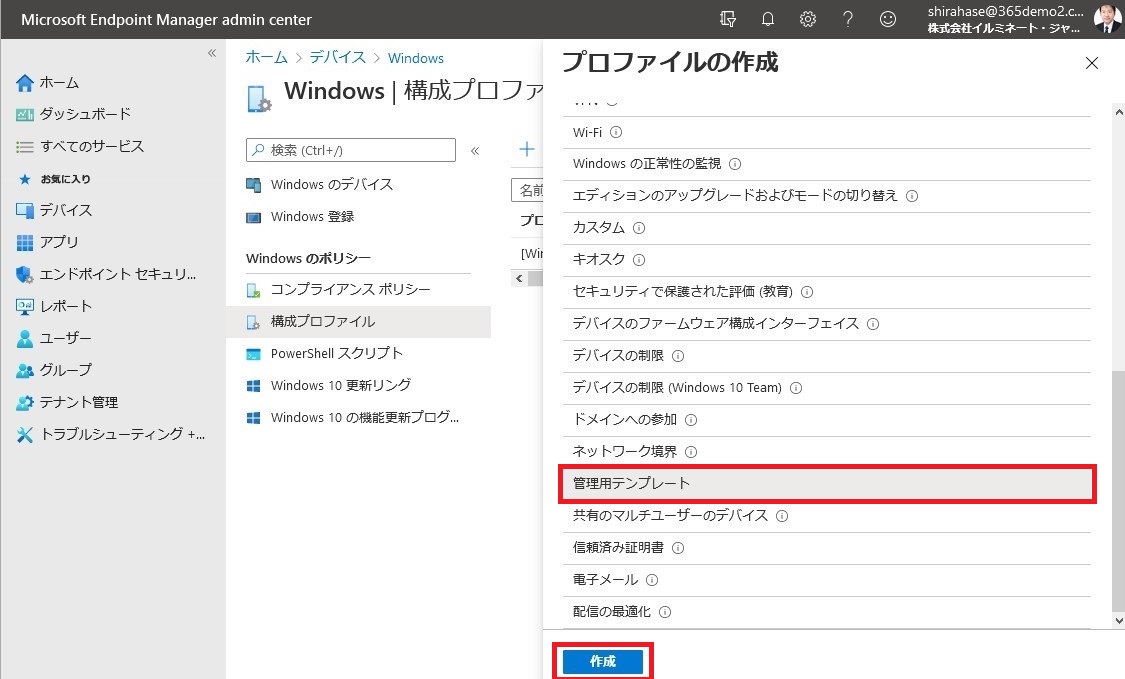The image size is (1125, 679).
Task: Show info for Windows の正常性の監視
Action: click(735, 164)
